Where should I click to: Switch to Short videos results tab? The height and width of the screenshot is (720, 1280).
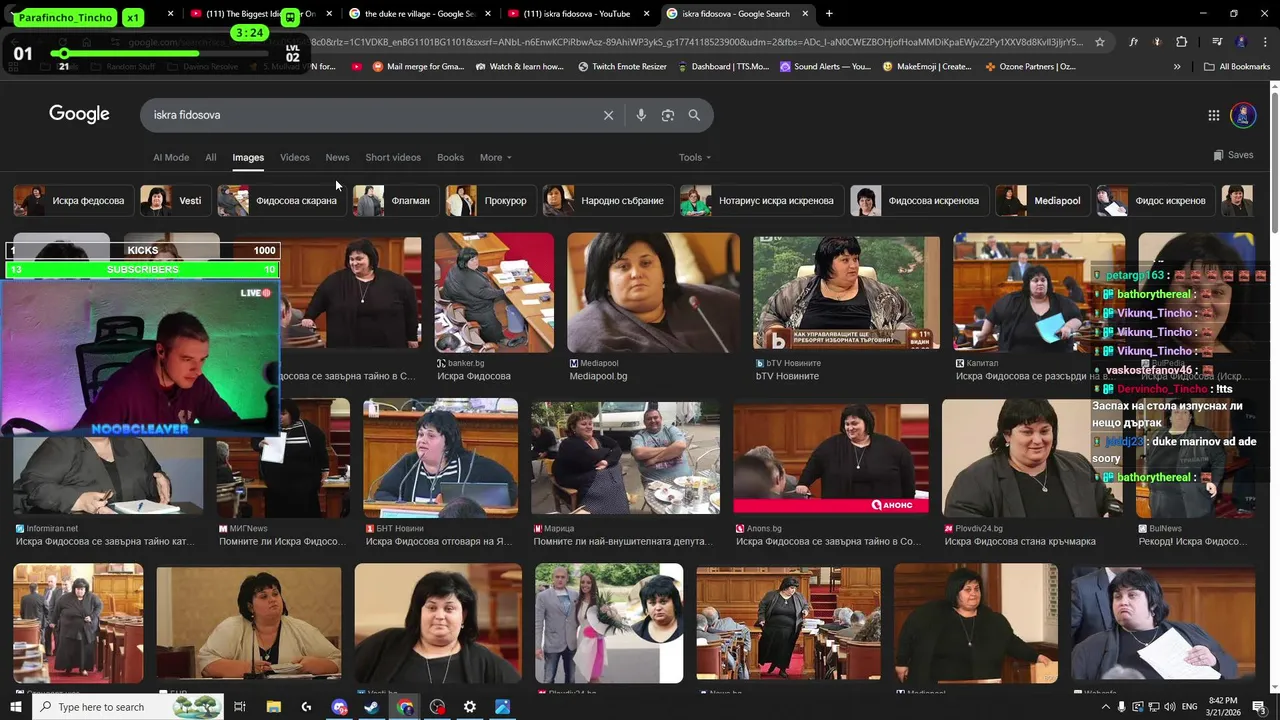tap(393, 157)
